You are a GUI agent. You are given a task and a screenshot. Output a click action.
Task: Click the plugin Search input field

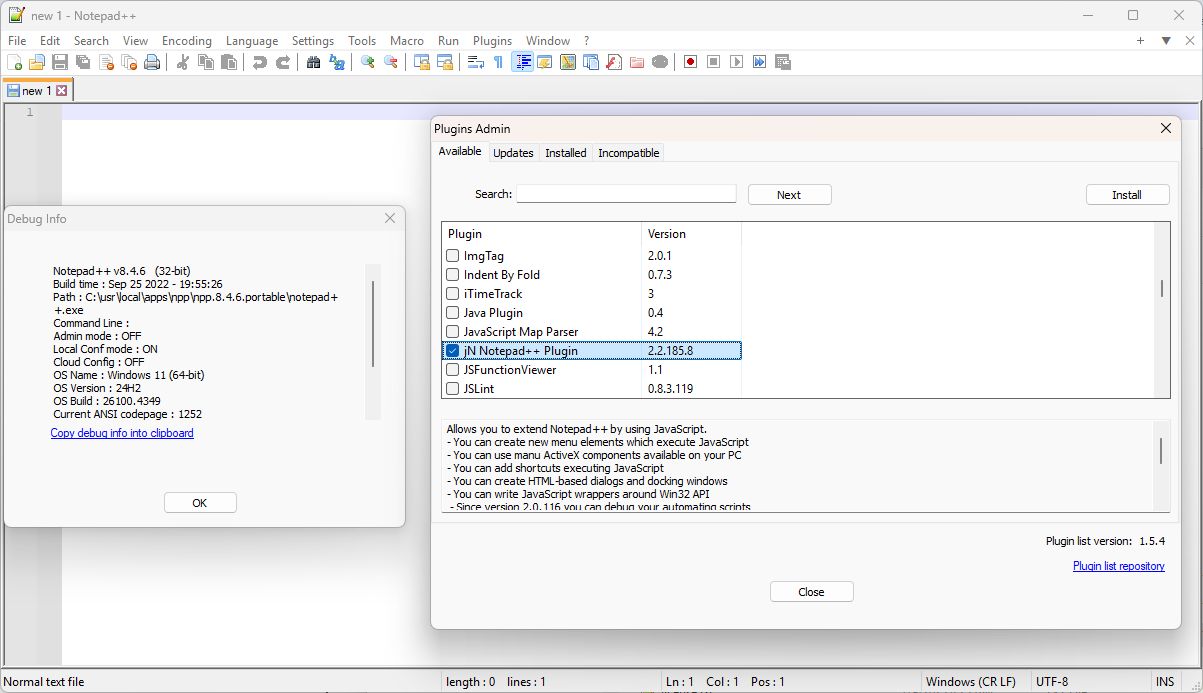point(626,194)
